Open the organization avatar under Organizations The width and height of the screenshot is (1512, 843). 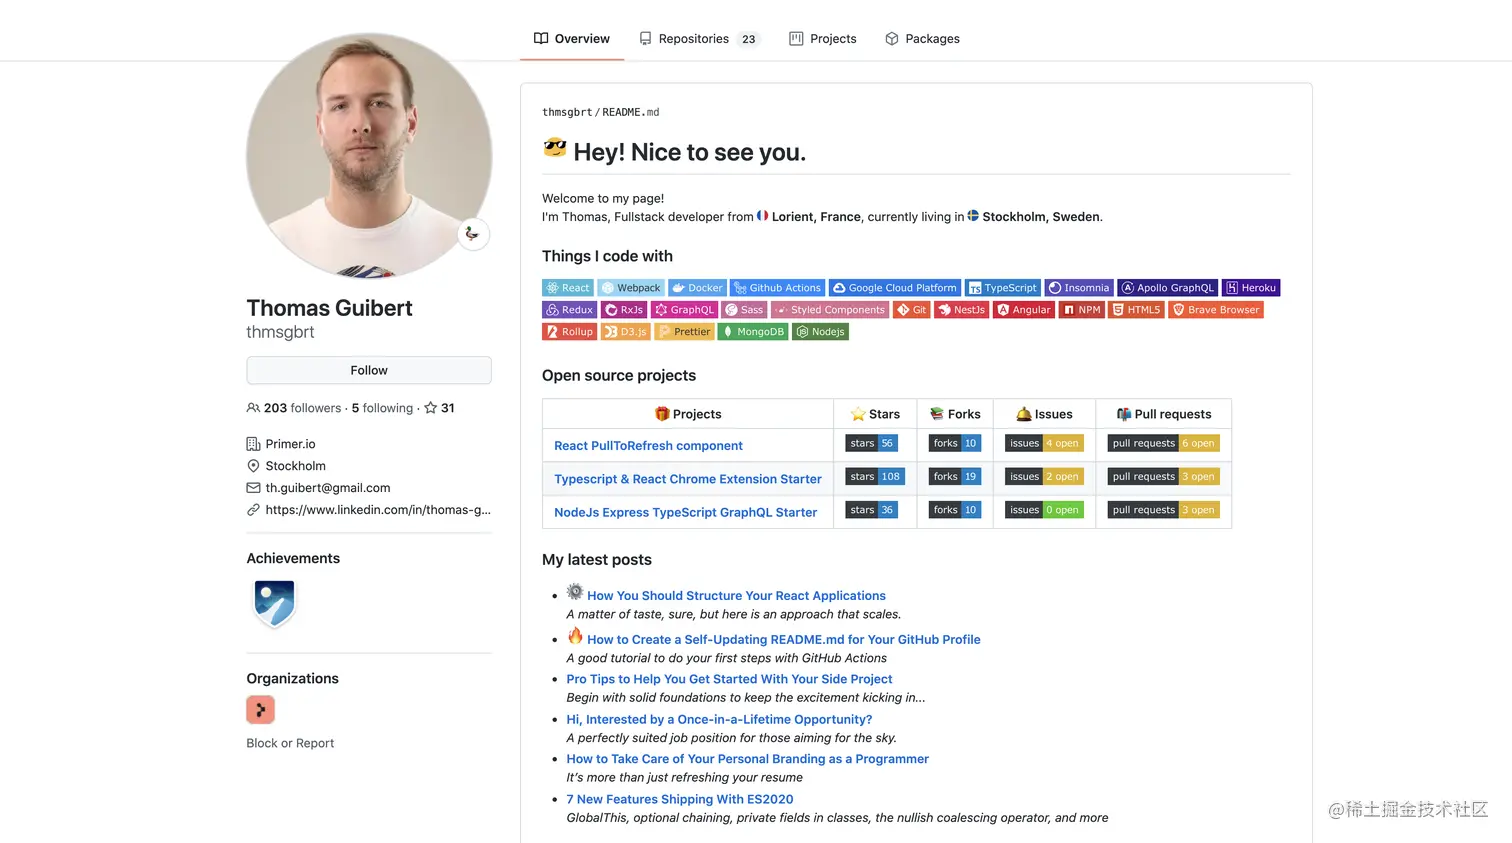(260, 710)
